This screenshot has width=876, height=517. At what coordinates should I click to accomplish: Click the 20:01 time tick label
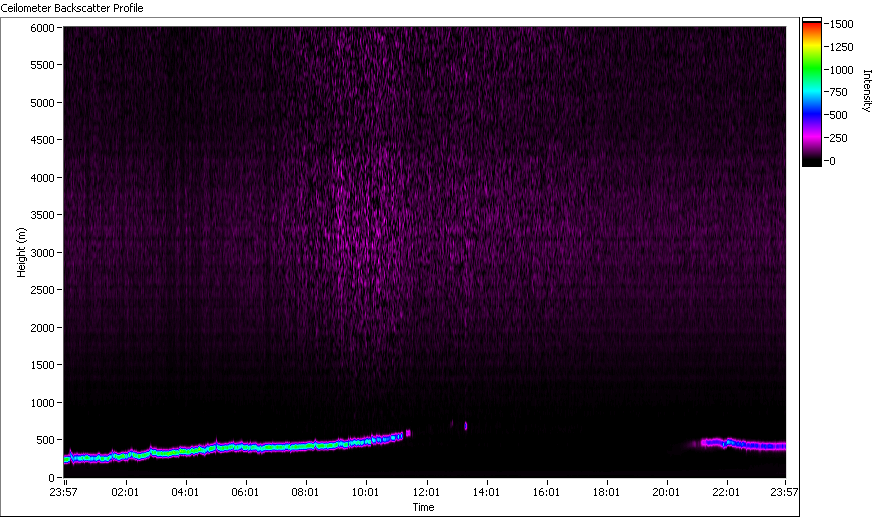[666, 492]
